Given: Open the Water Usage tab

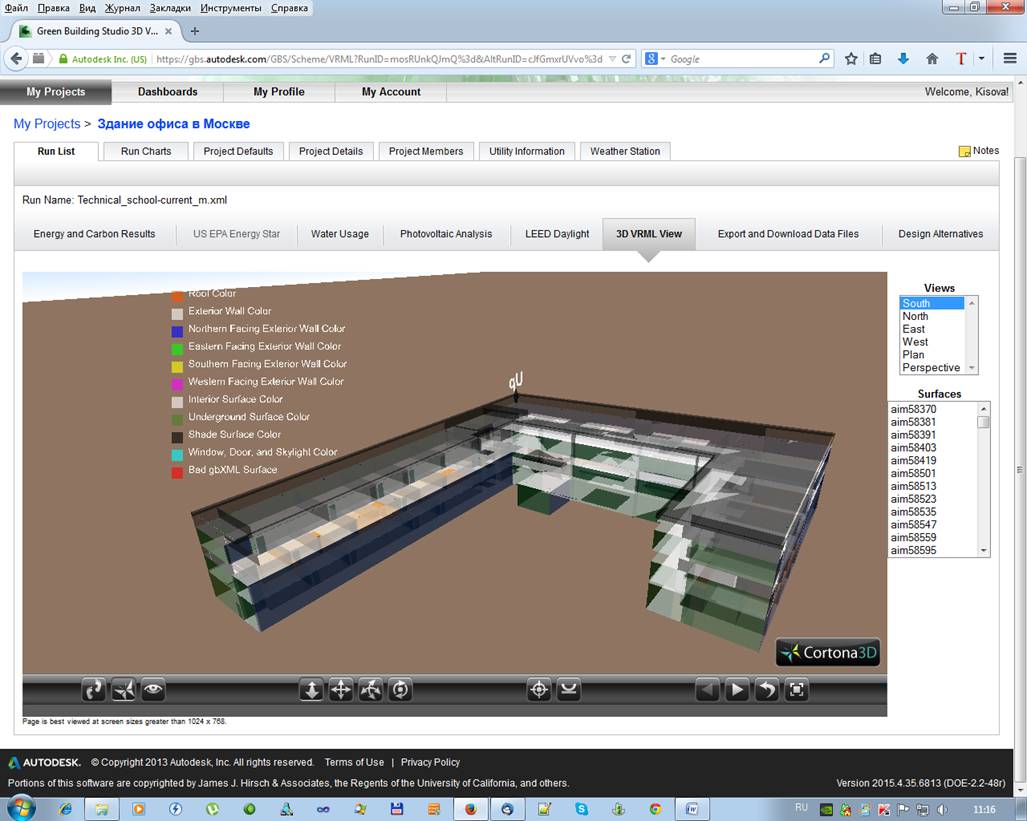Looking at the screenshot, I should 340,234.
